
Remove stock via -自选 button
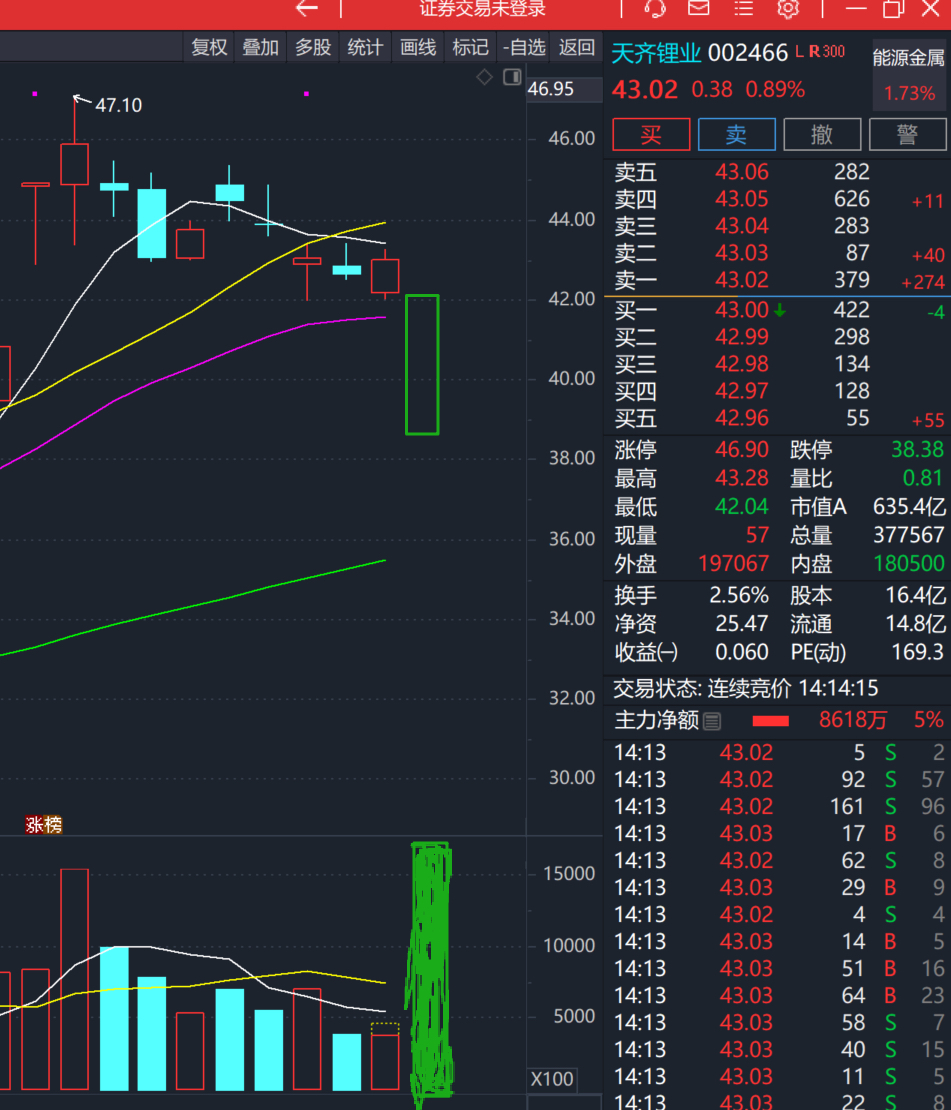click(524, 47)
